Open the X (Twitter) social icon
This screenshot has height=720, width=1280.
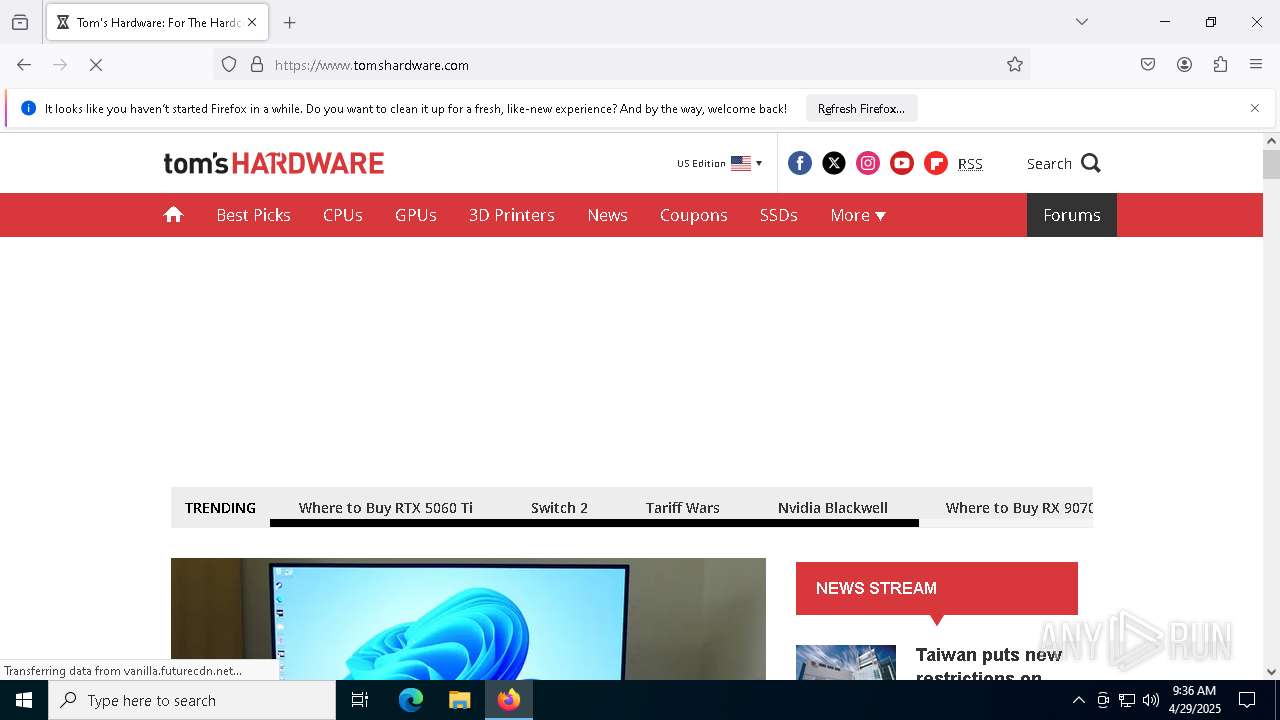click(x=834, y=163)
